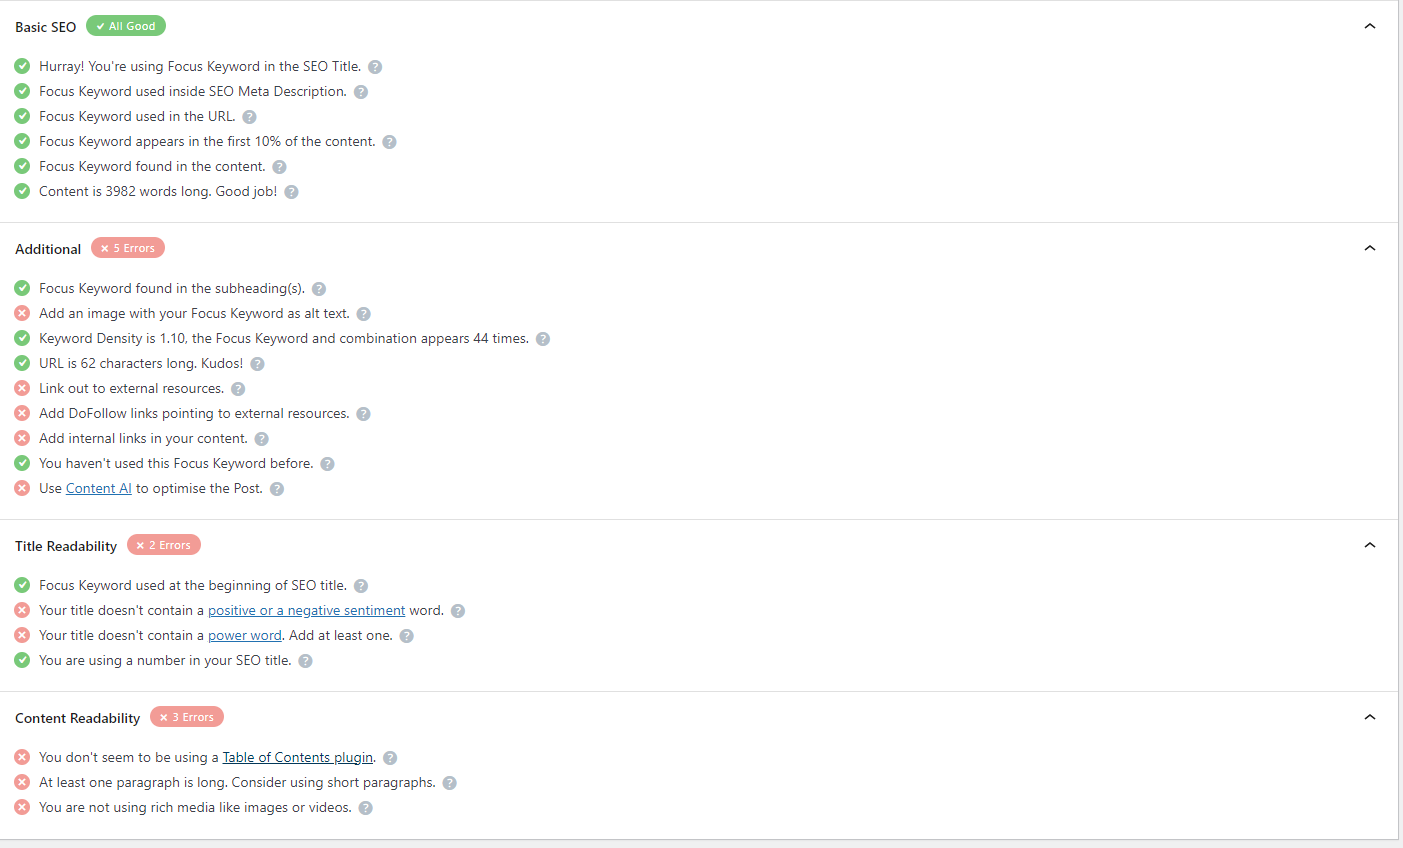Viewport: 1403px width, 848px height.
Task: Open help icon for short paragraphs warning
Action: click(450, 783)
